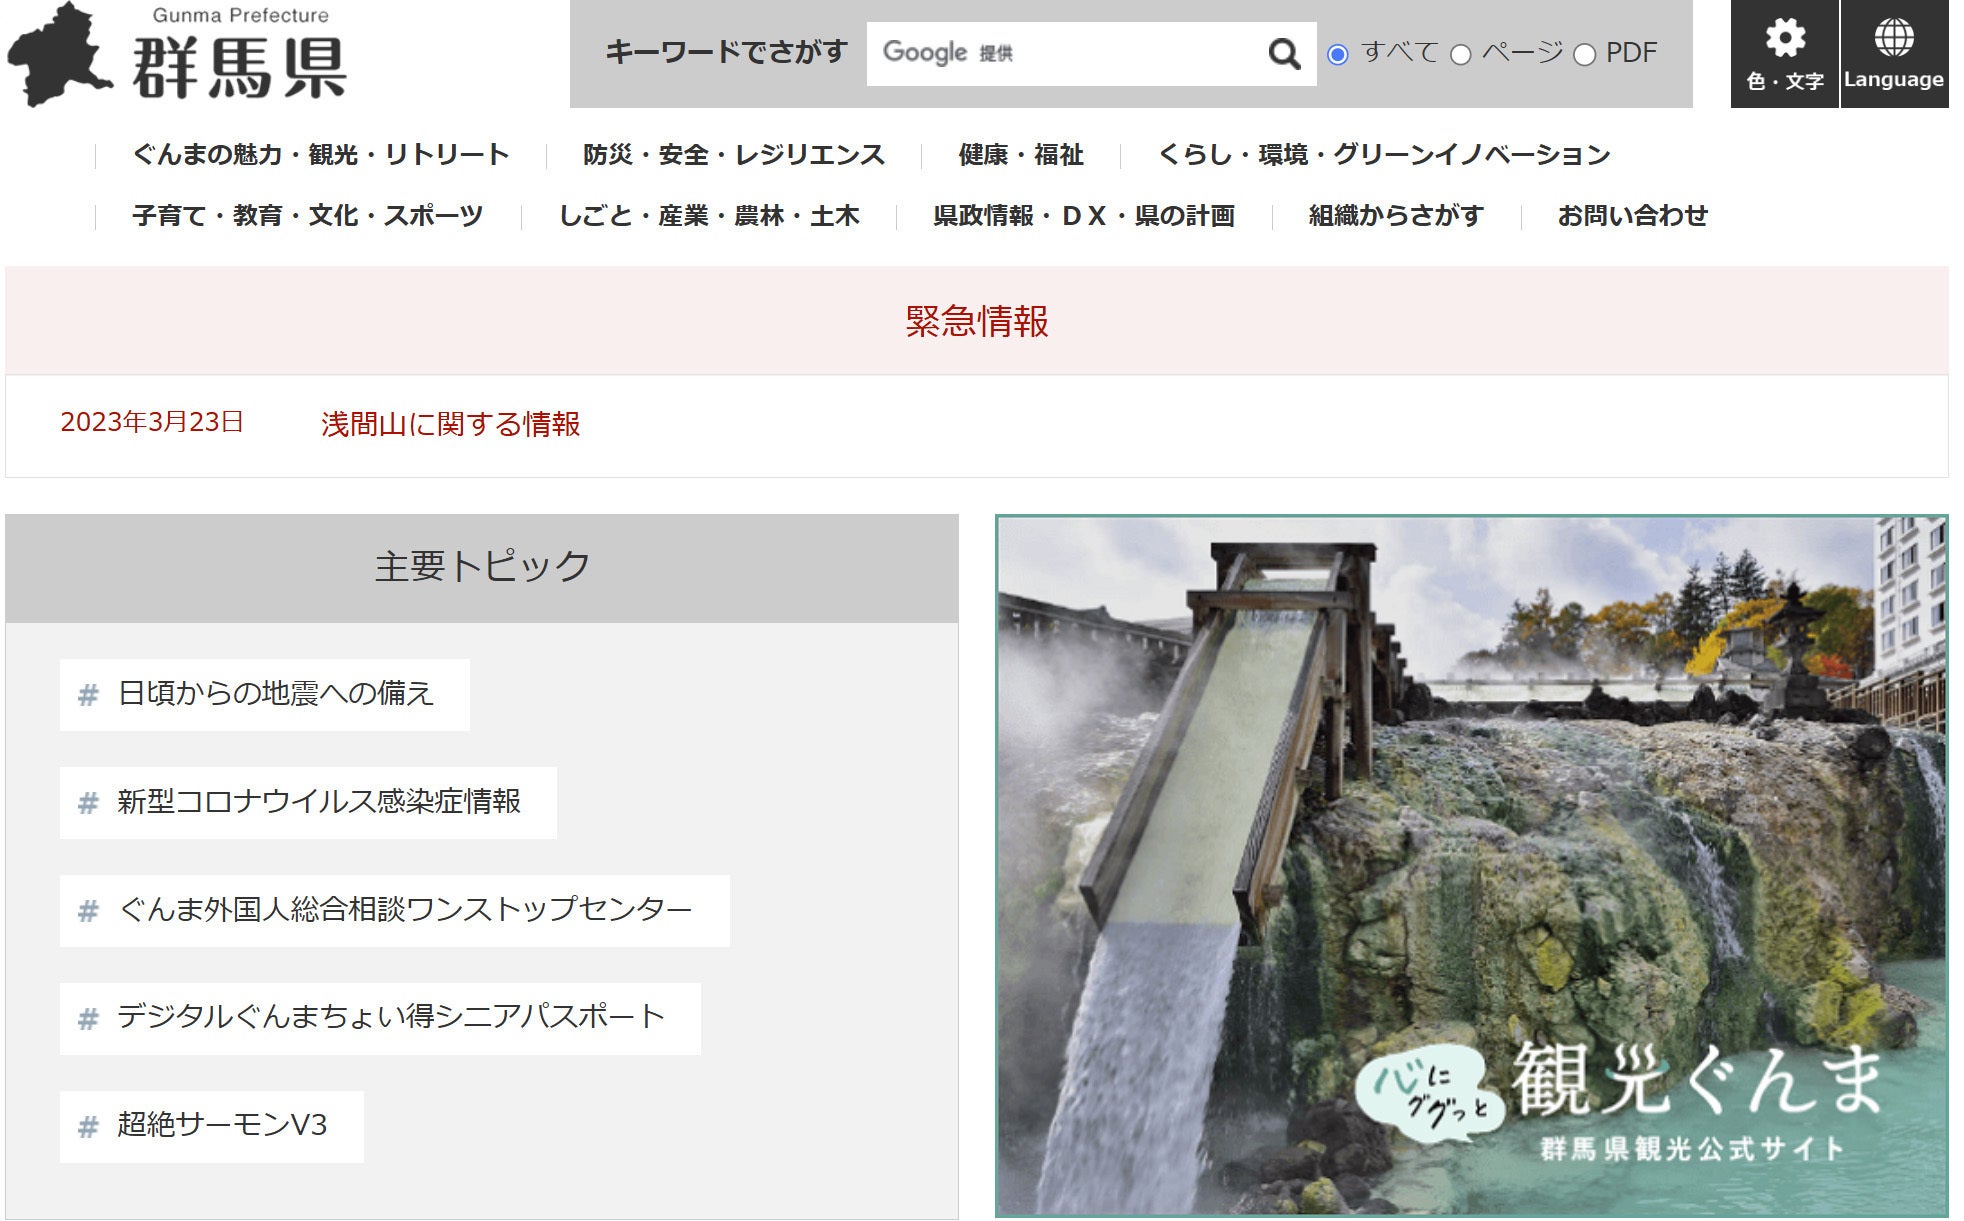Select the PDF radio button
The image size is (1964, 1221).
click(1584, 55)
